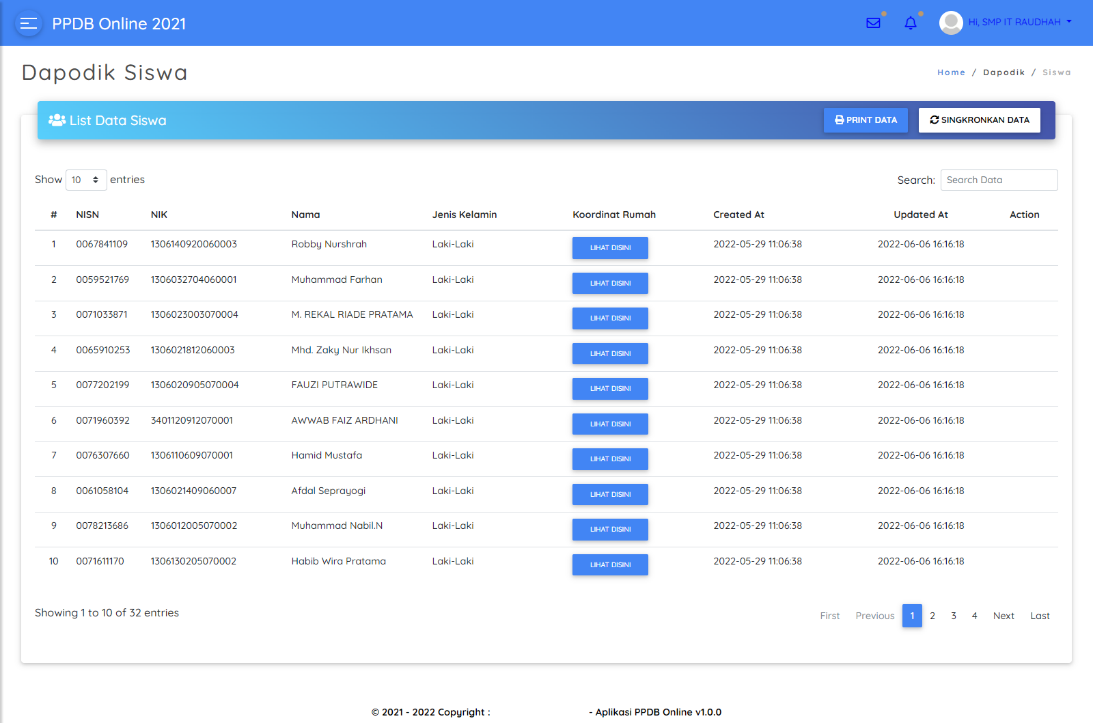Focus the Search Data input field

[998, 180]
